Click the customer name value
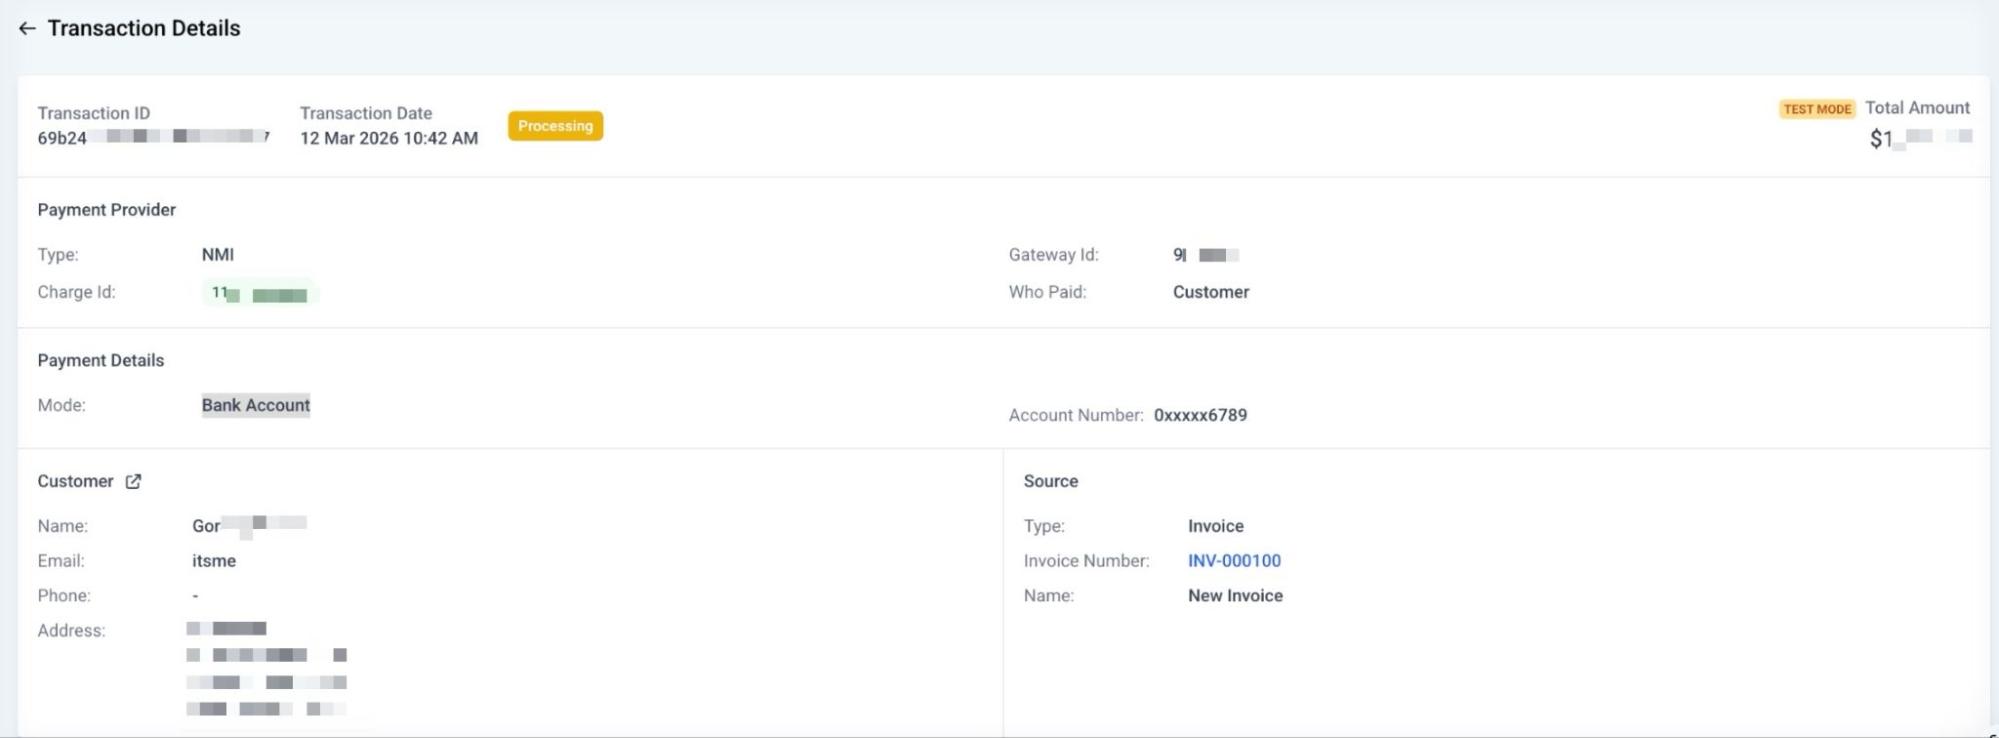The width and height of the screenshot is (1999, 738). point(249,526)
